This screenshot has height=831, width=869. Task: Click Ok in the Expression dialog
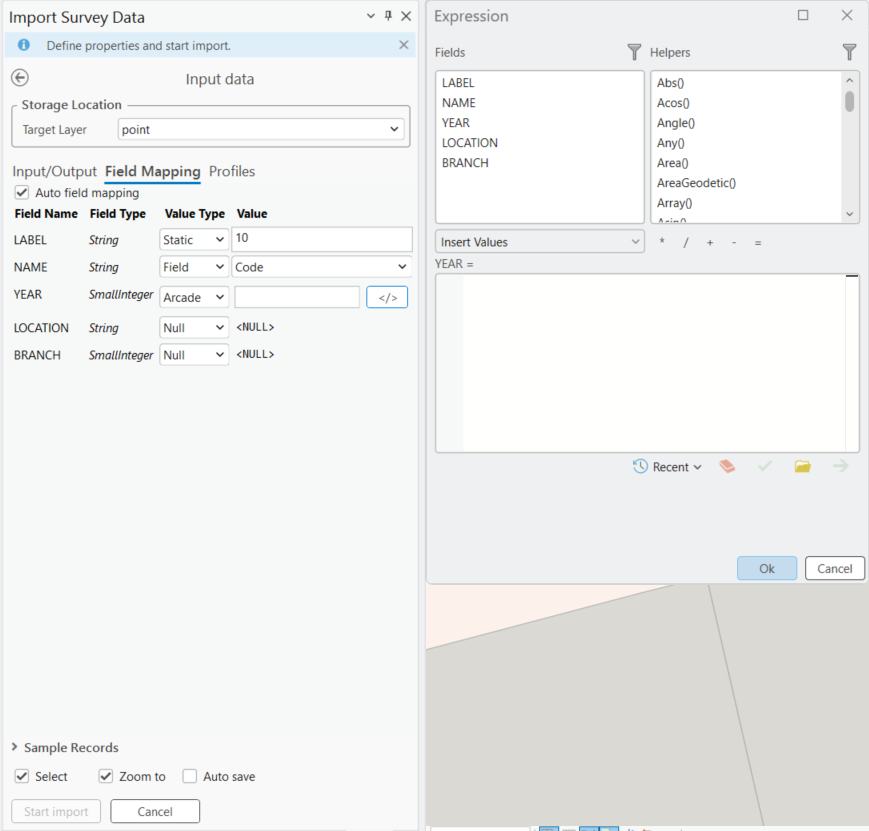(767, 568)
